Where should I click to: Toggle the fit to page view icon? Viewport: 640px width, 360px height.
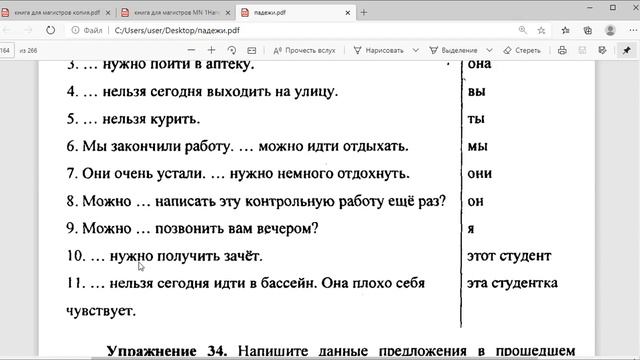[252, 50]
